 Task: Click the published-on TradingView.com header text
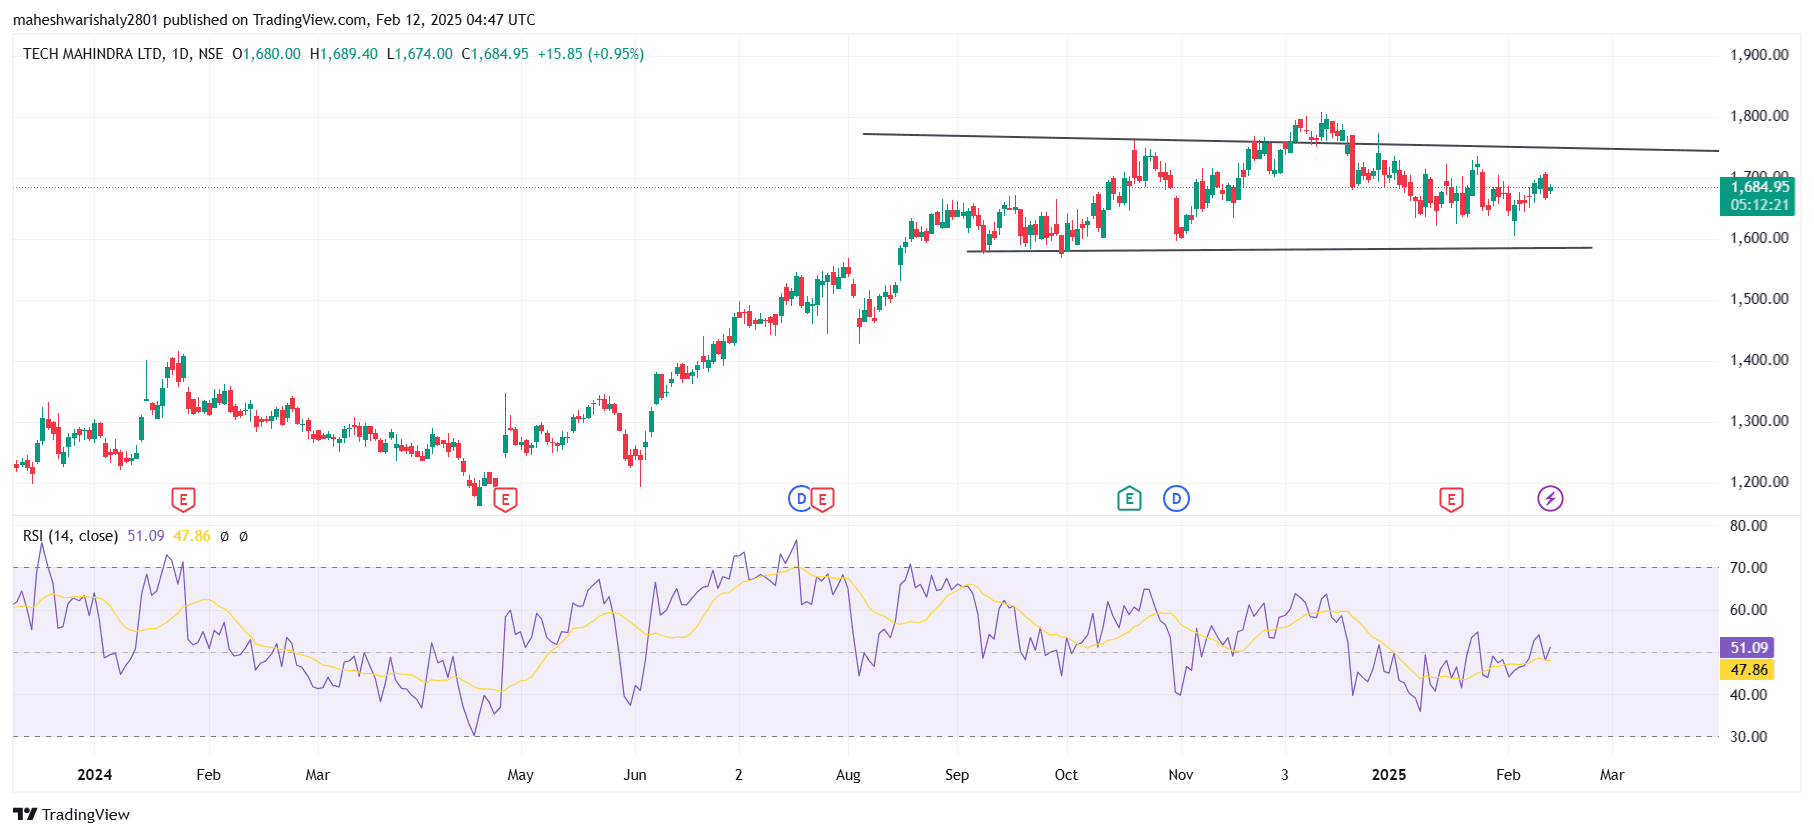[274, 20]
